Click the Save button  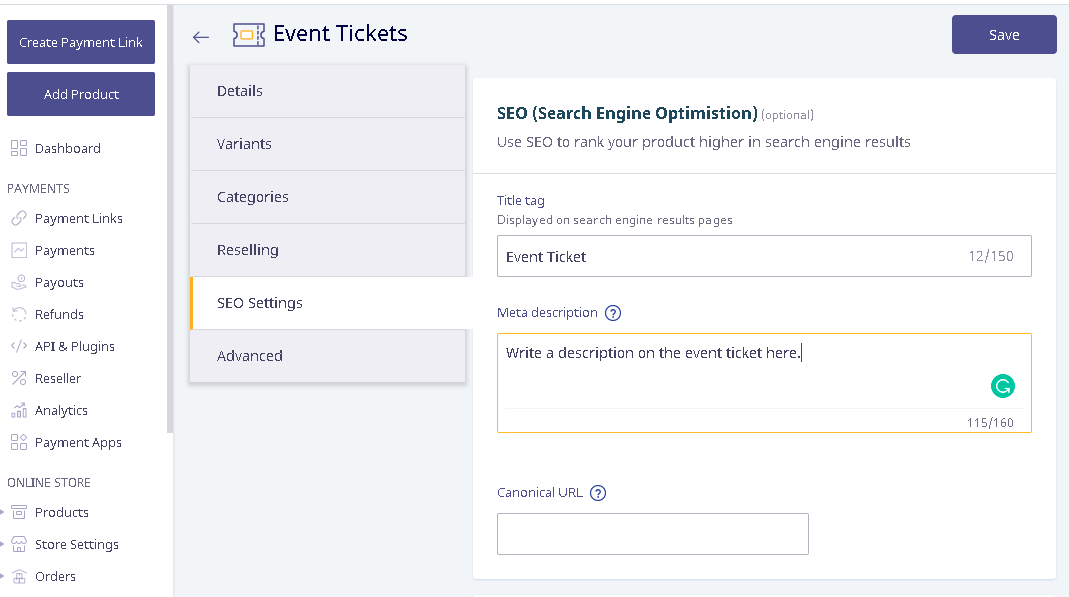(1004, 35)
